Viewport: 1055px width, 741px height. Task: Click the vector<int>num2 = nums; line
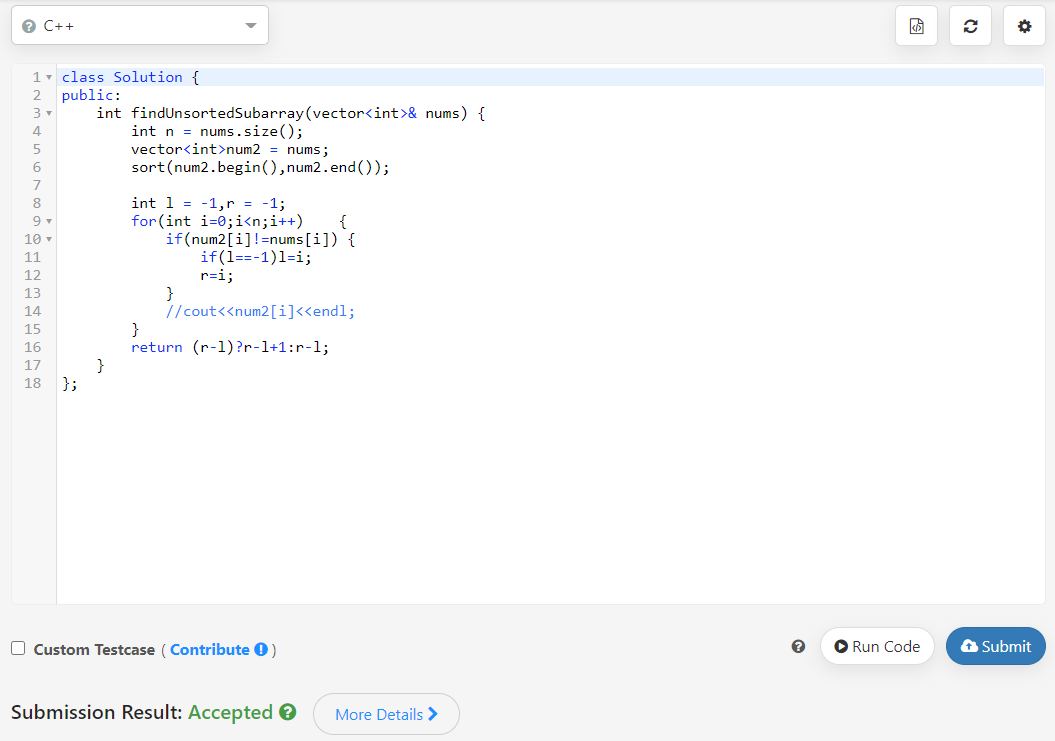(x=229, y=149)
